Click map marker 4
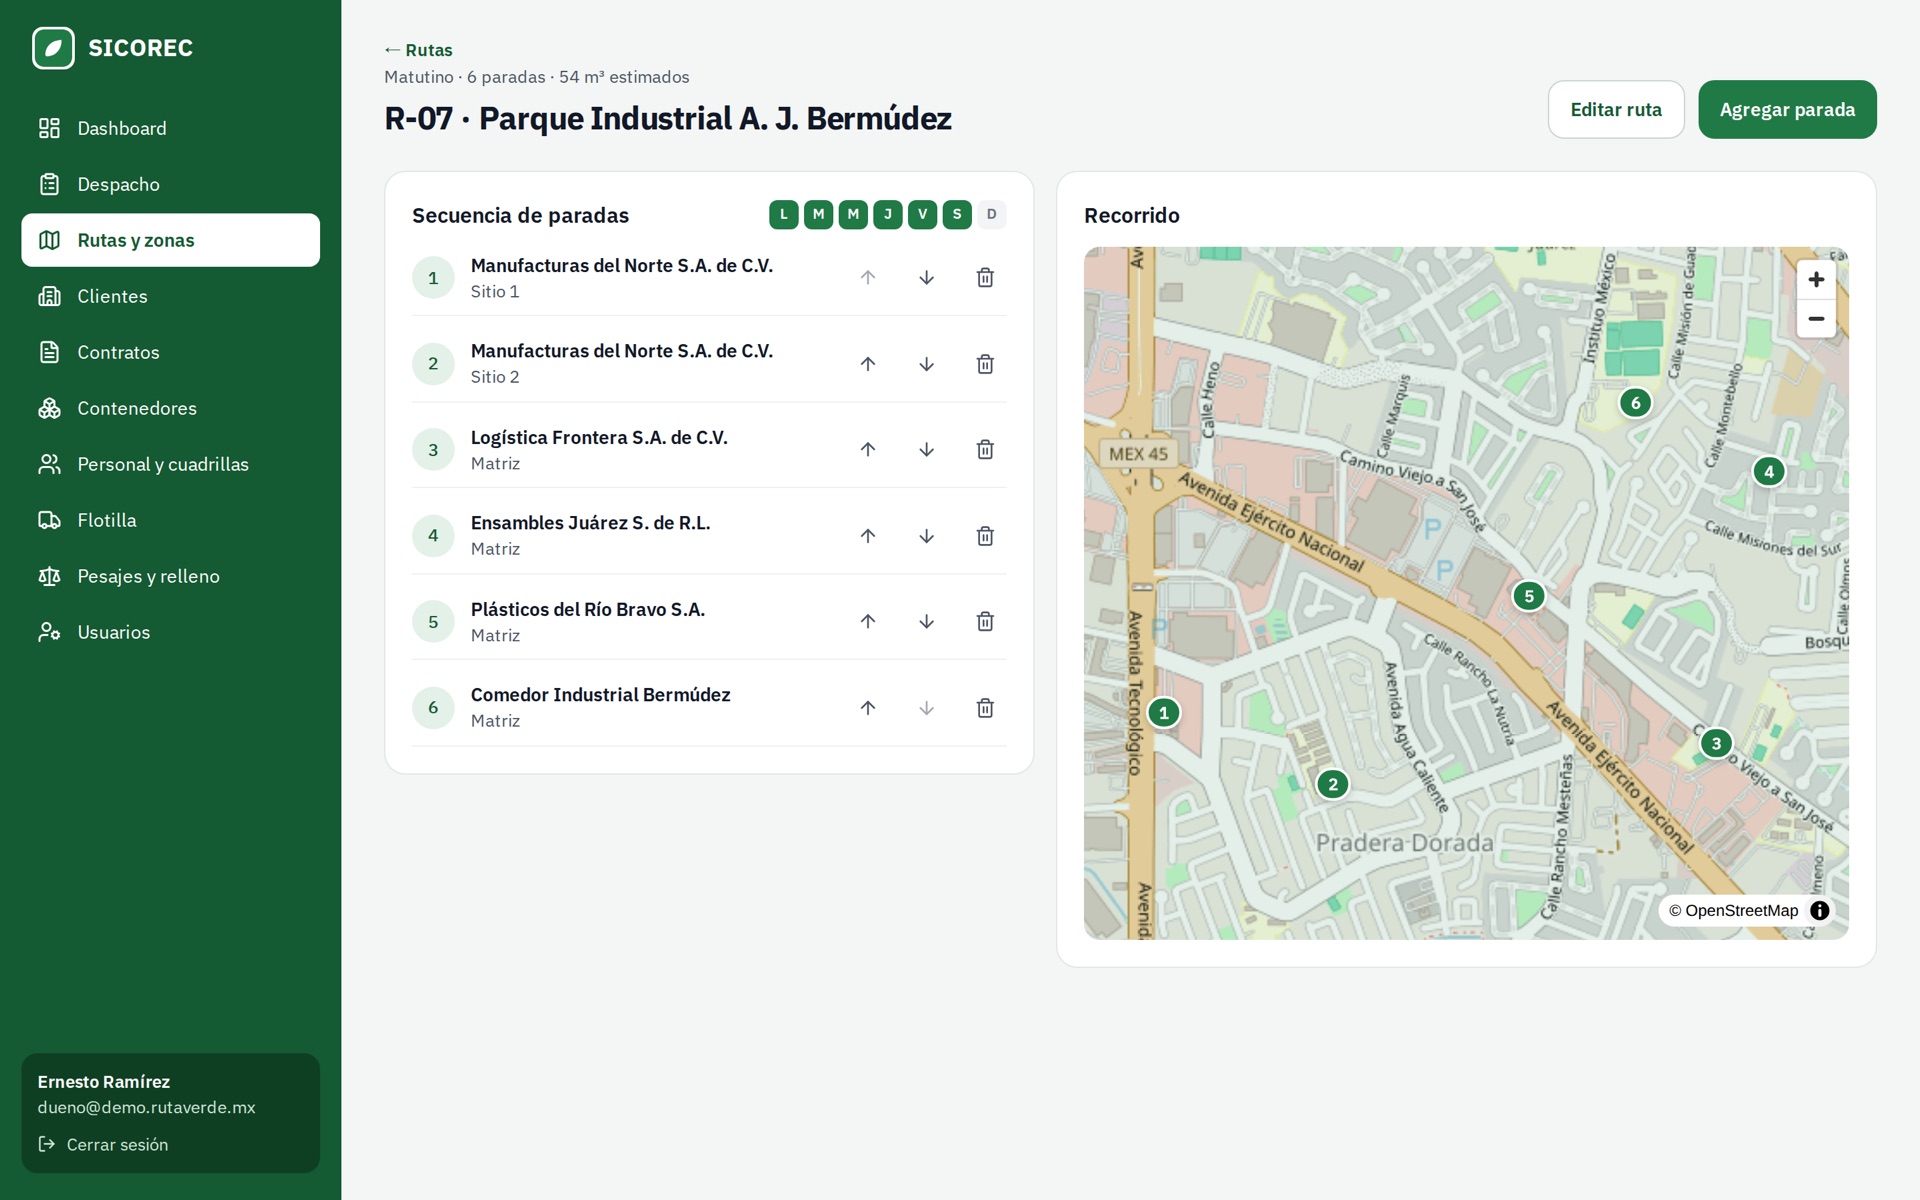Viewport: 1920px width, 1200px height. (1769, 472)
